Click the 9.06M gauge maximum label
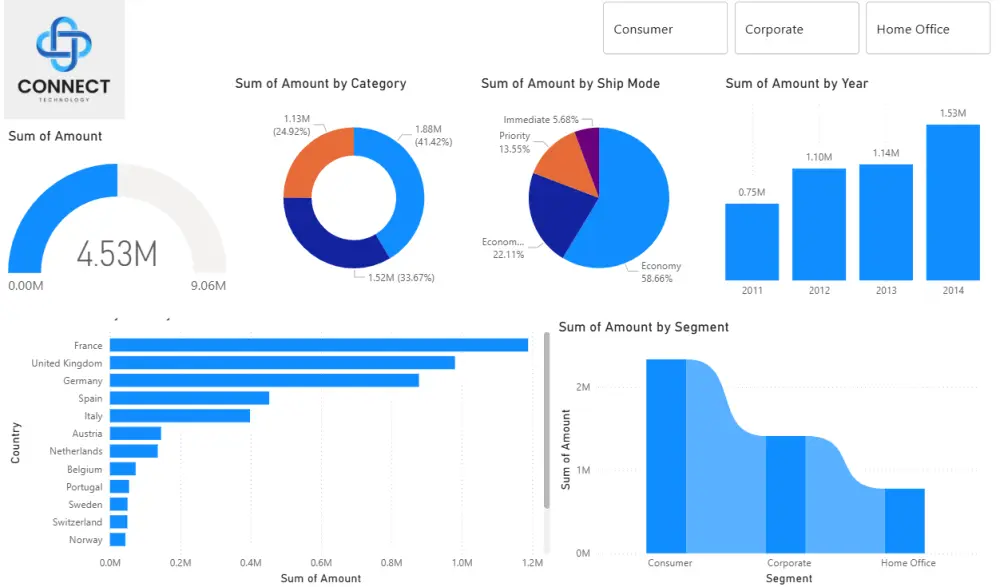 point(208,286)
